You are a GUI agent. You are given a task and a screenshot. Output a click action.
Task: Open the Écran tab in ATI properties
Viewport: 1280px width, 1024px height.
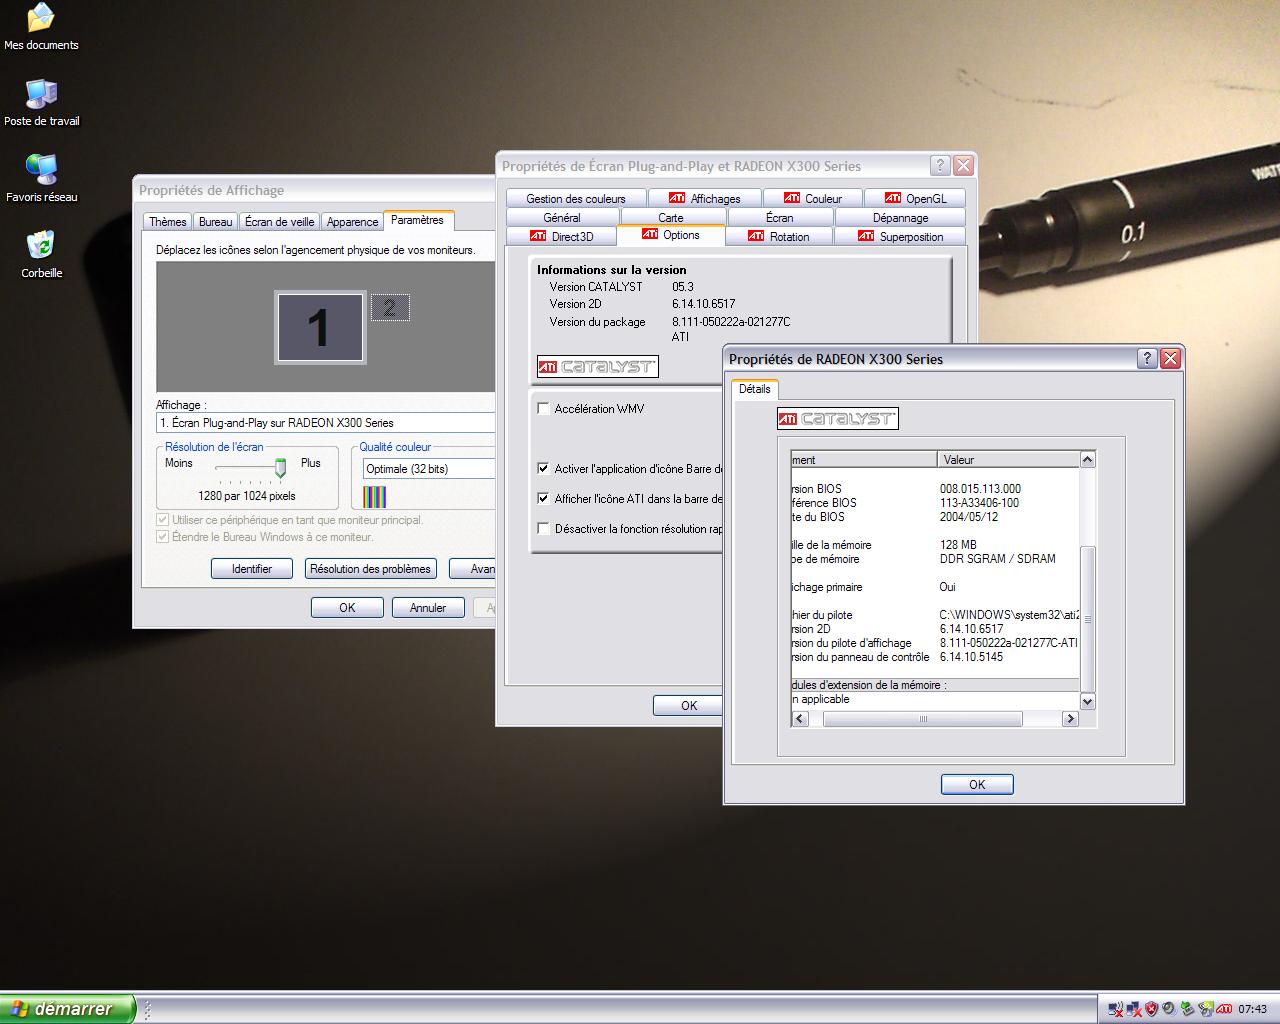(780, 217)
